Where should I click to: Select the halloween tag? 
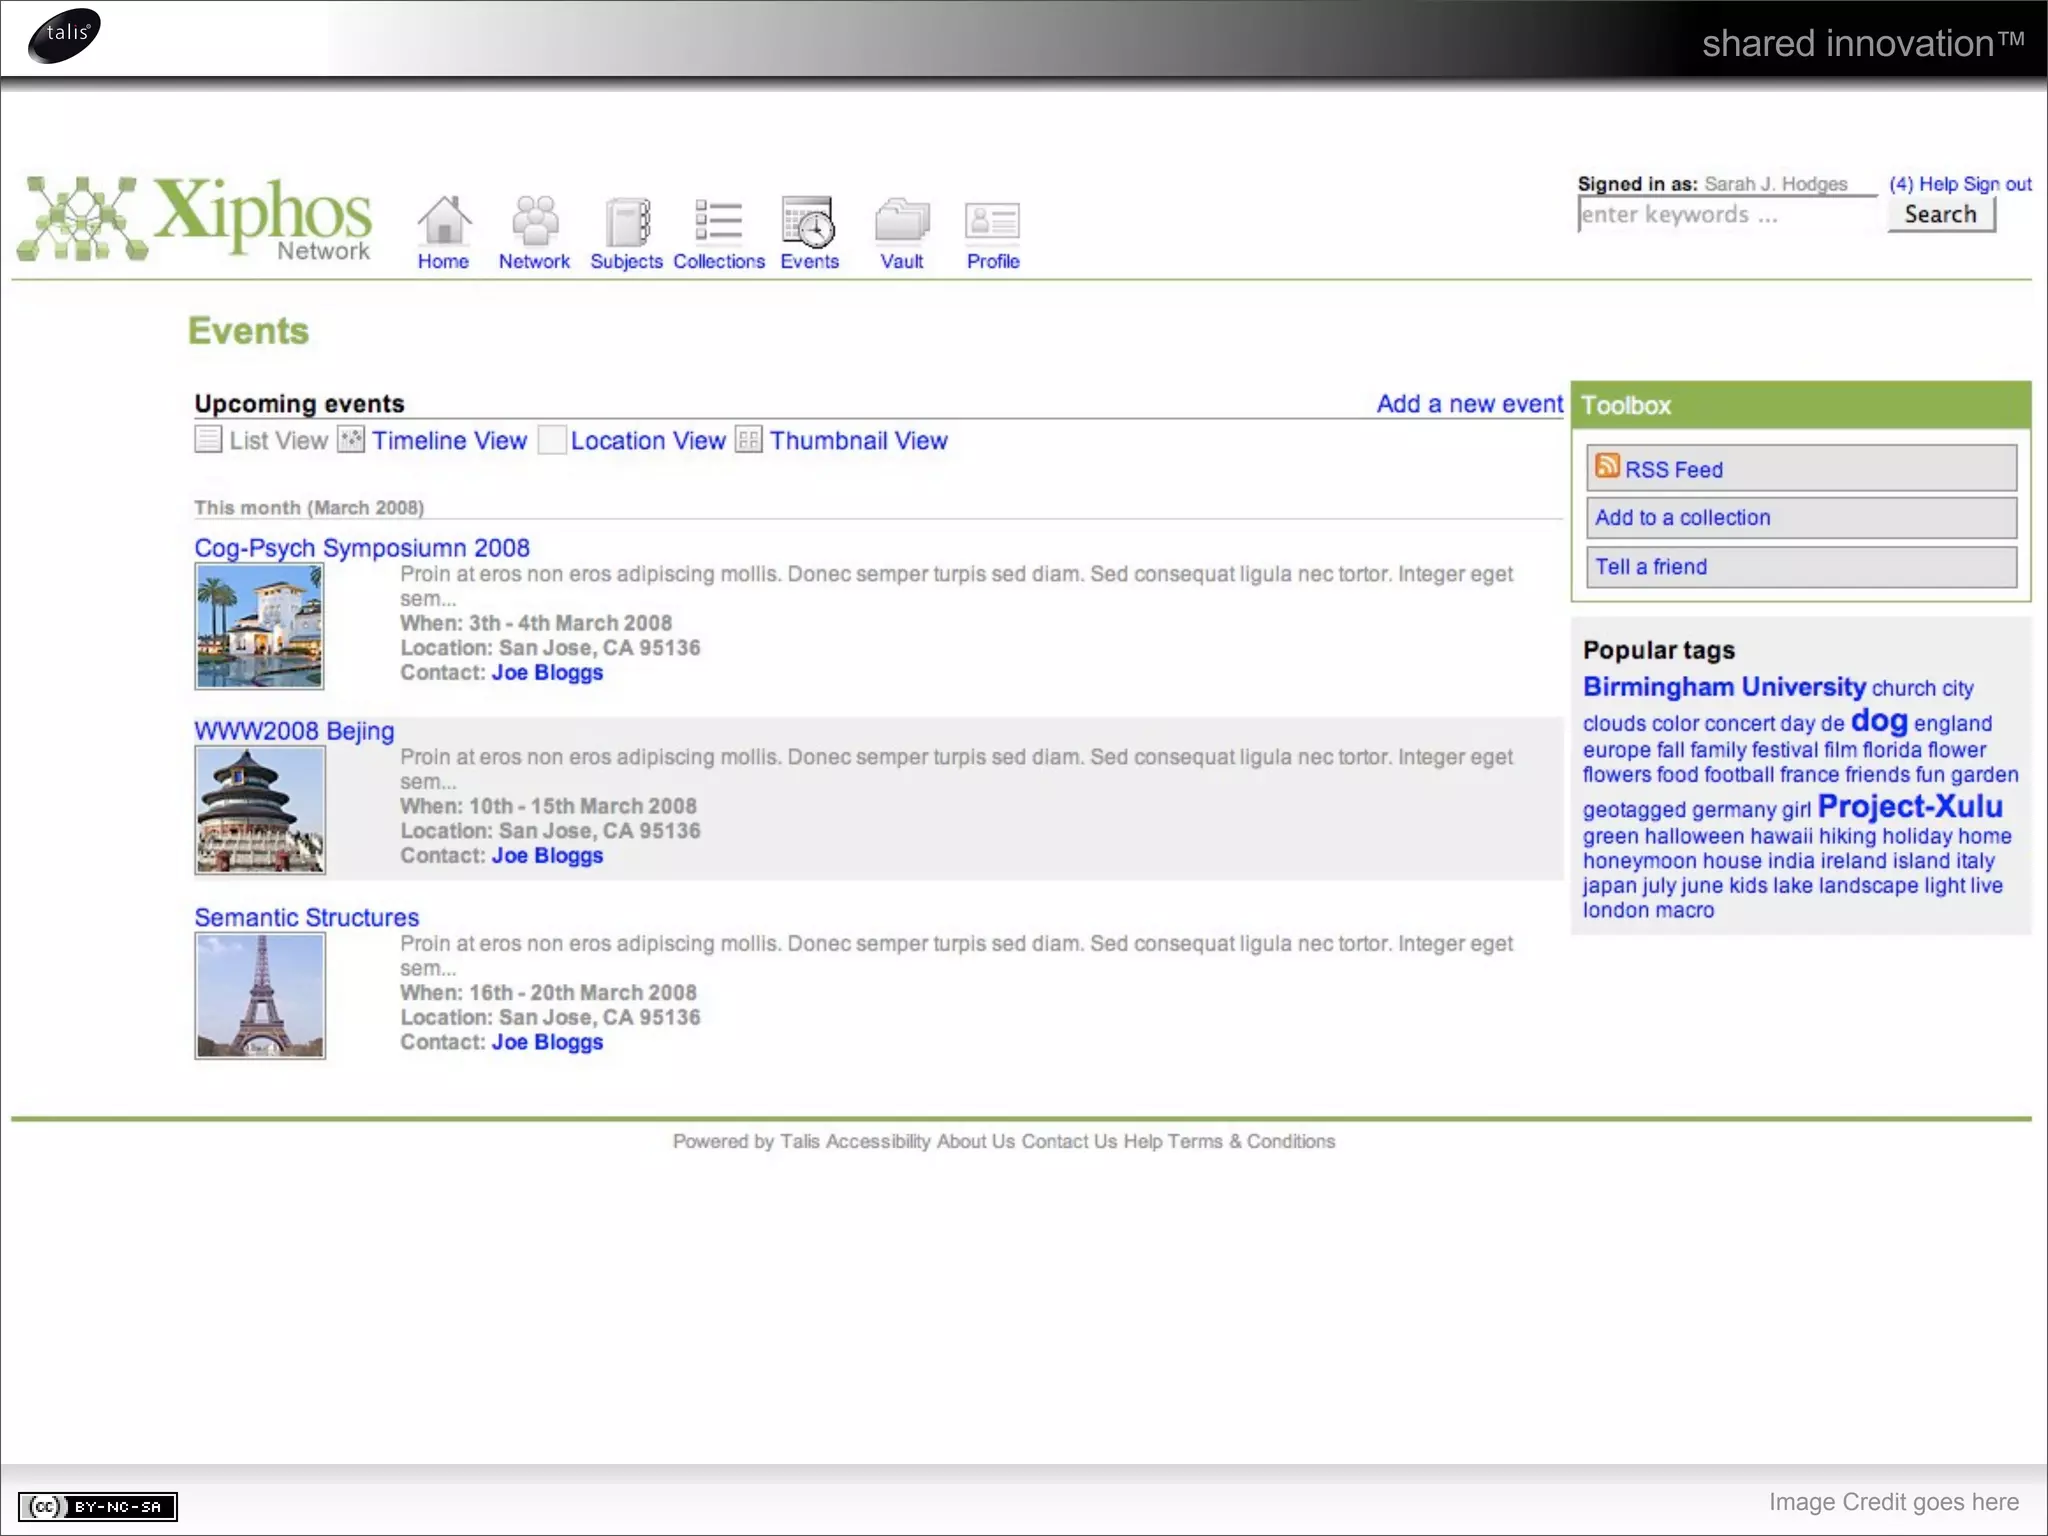1694,836
